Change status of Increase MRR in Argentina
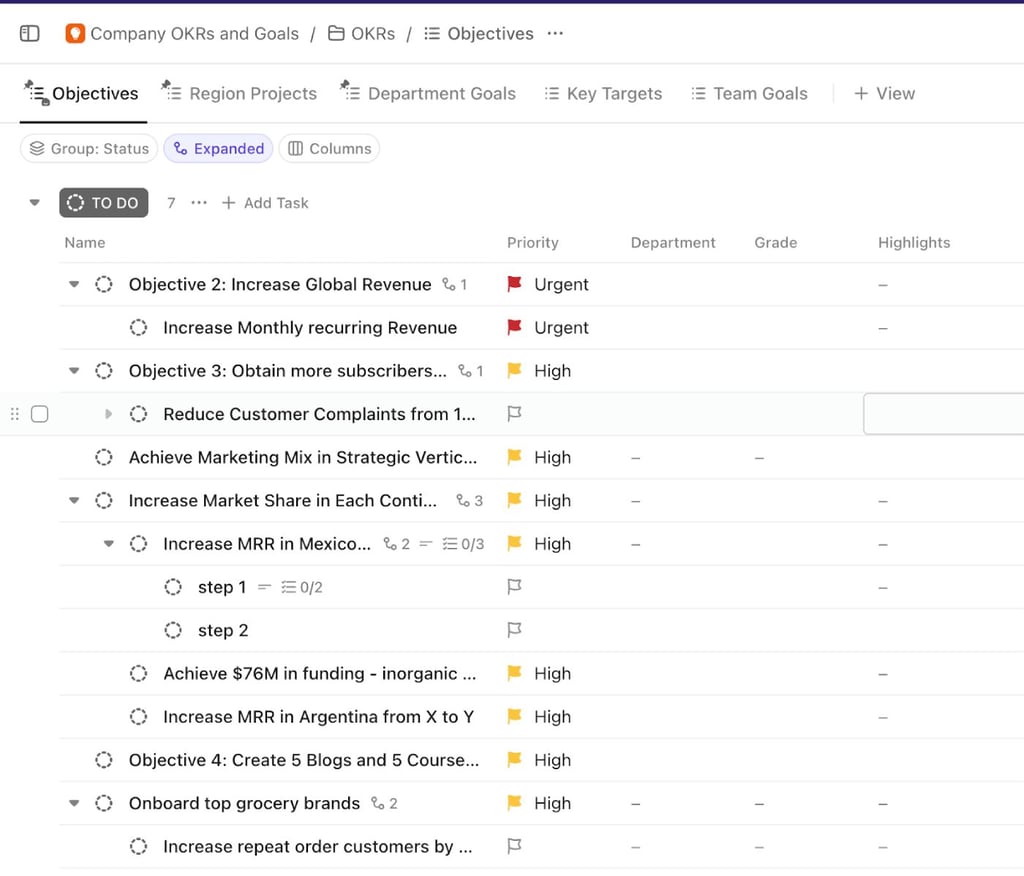 [x=138, y=717]
